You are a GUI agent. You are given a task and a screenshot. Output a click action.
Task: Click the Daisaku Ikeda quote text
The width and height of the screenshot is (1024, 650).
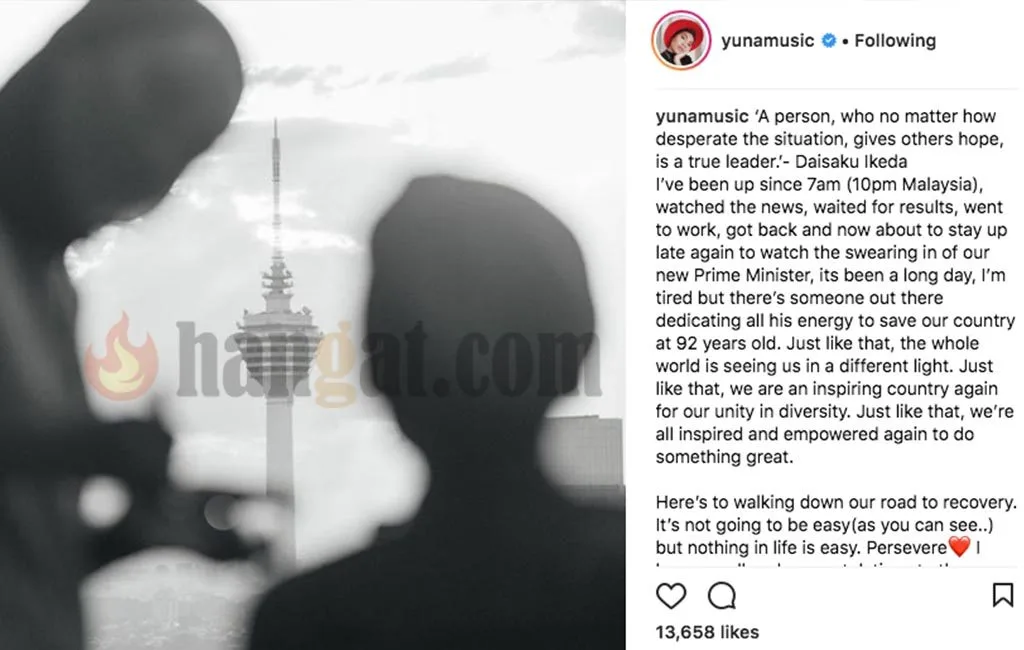point(829,138)
